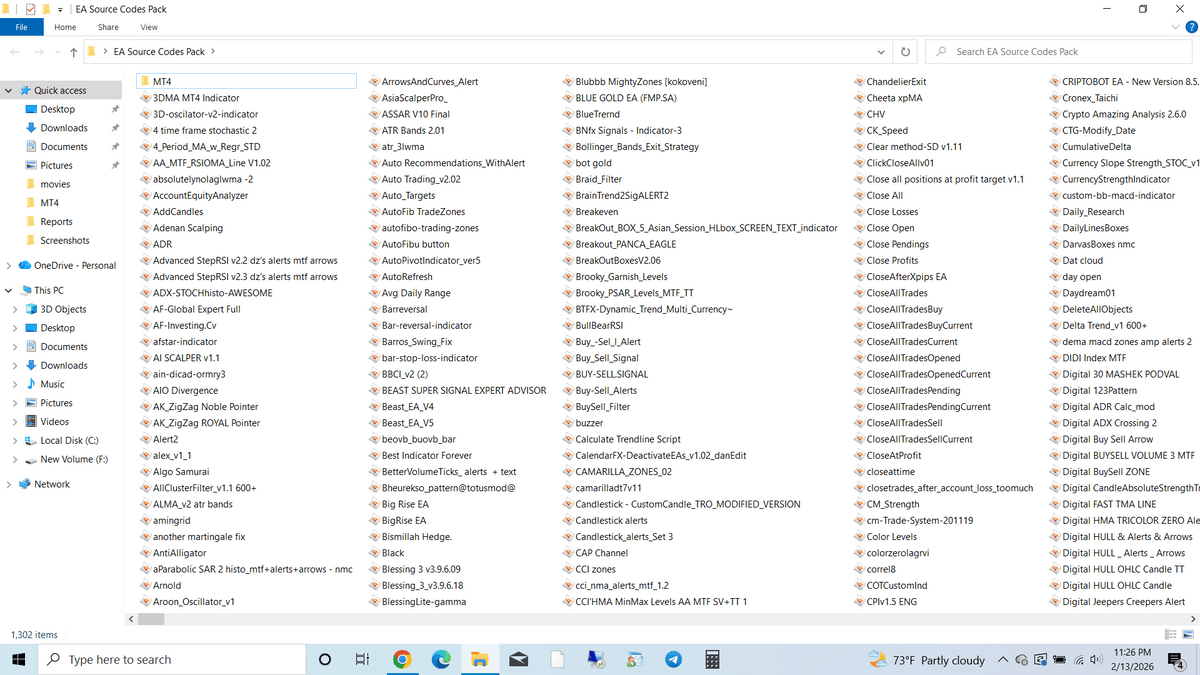Select the Adenan Scalping file
1200x675 pixels.
pyautogui.click(x=180, y=228)
